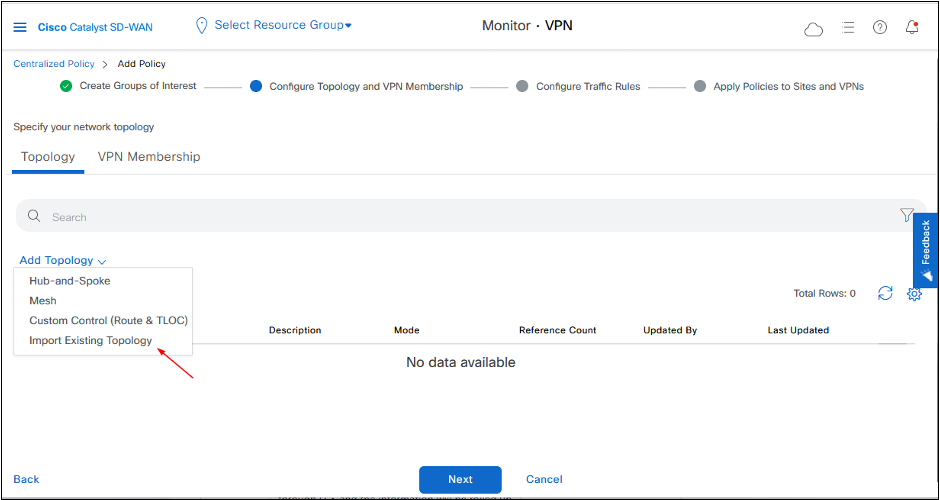Select Custom Control (Route & TLOC)
The height and width of the screenshot is (500, 940).
(x=108, y=320)
